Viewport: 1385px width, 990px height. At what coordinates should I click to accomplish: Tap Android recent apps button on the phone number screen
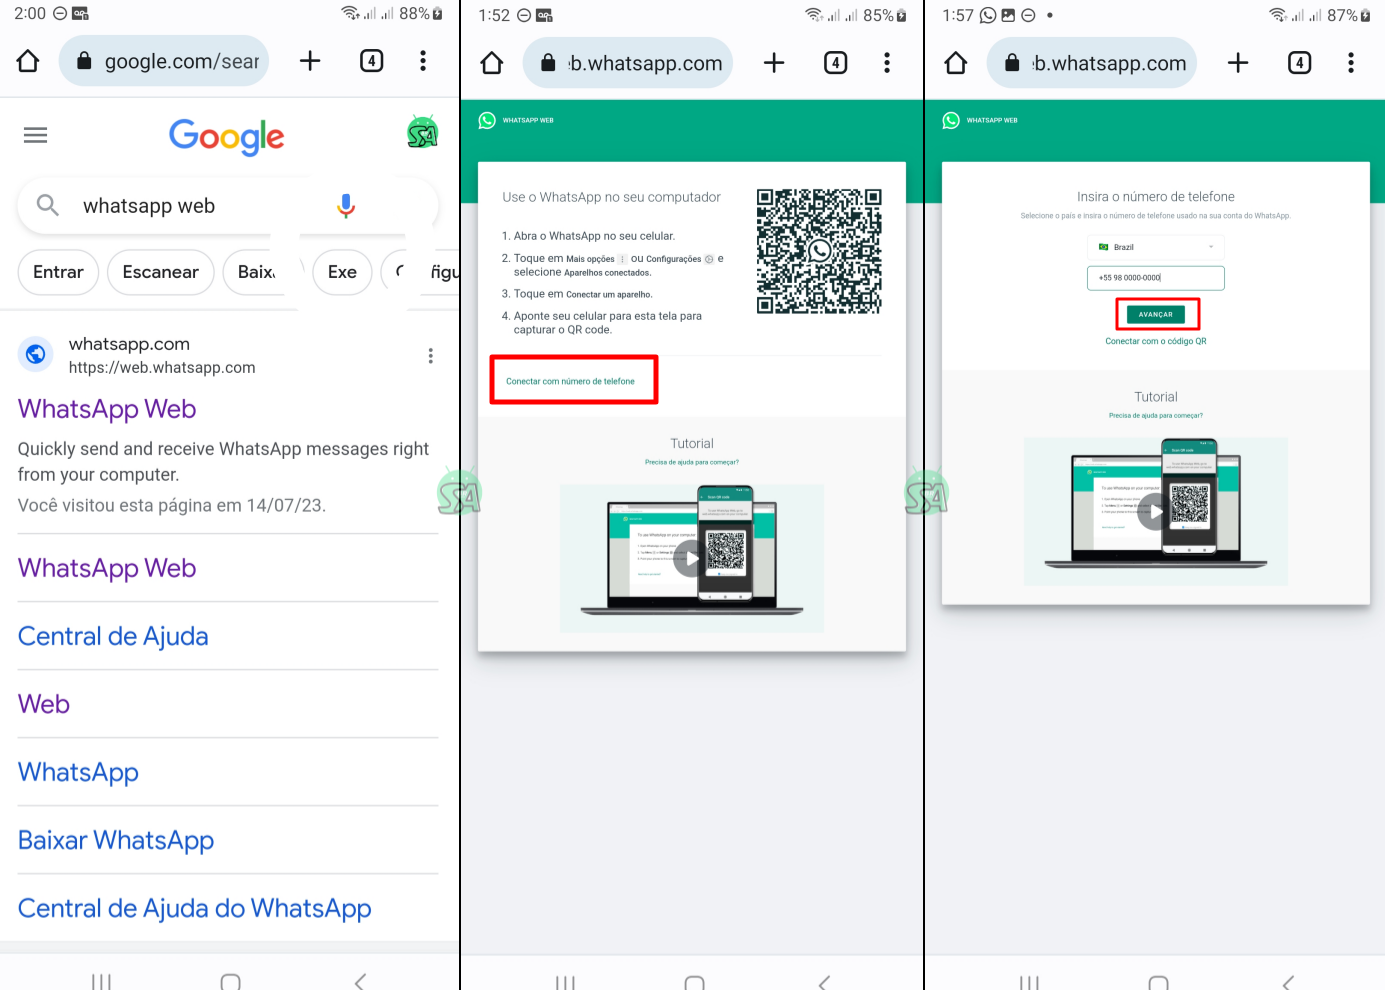click(x=1029, y=983)
